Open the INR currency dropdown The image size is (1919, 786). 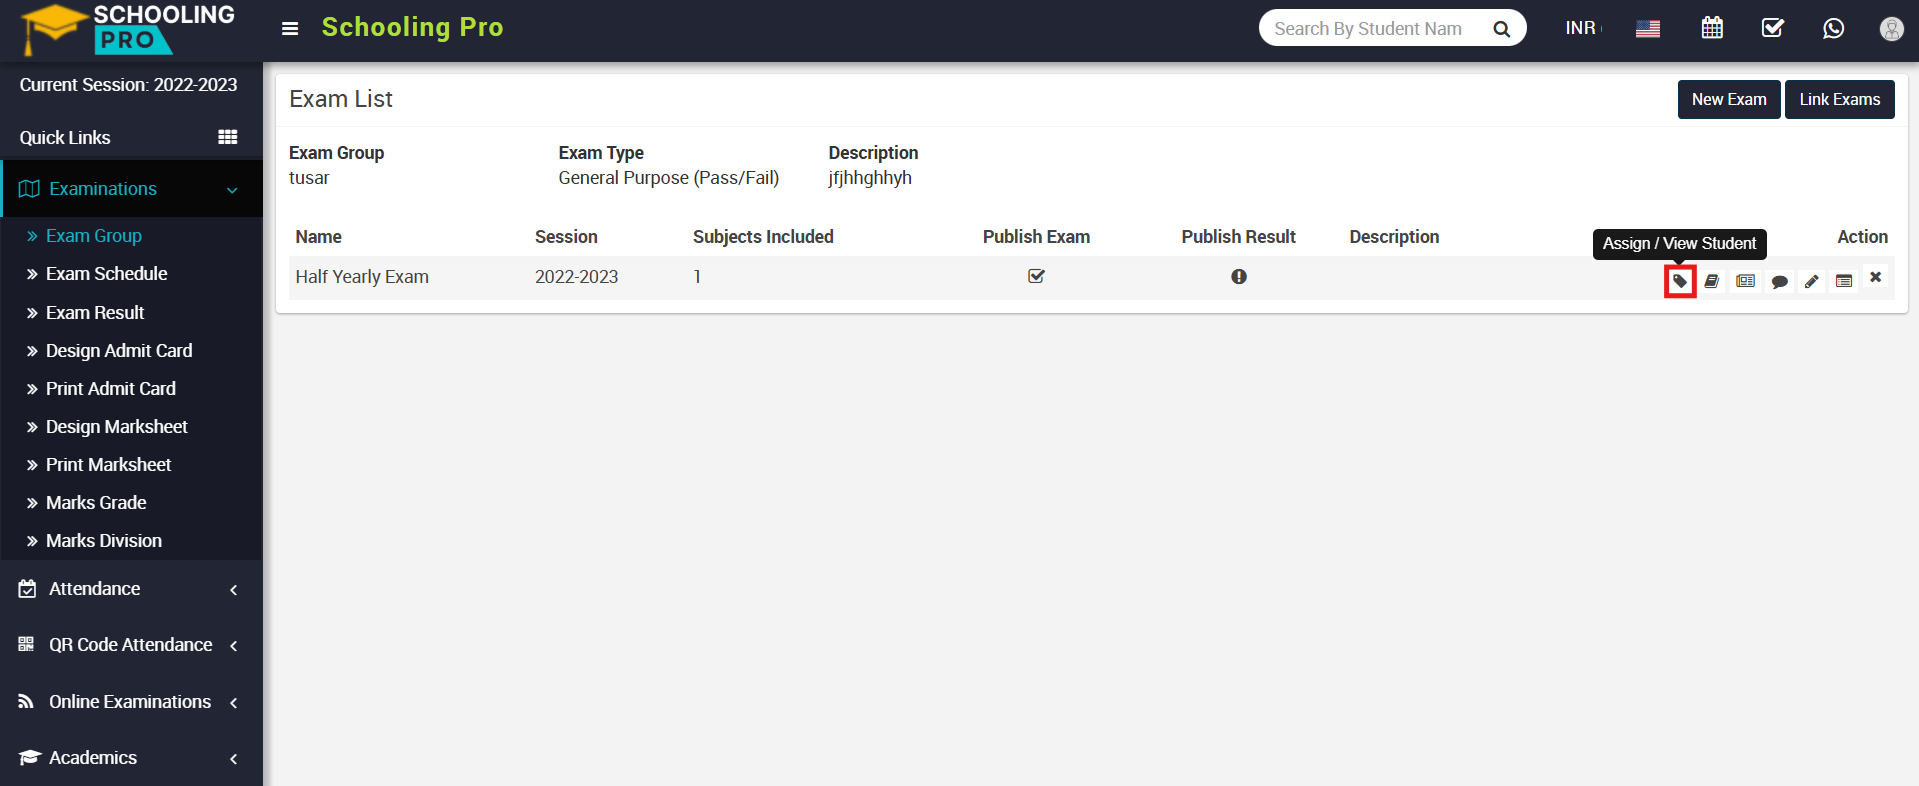pos(1582,28)
